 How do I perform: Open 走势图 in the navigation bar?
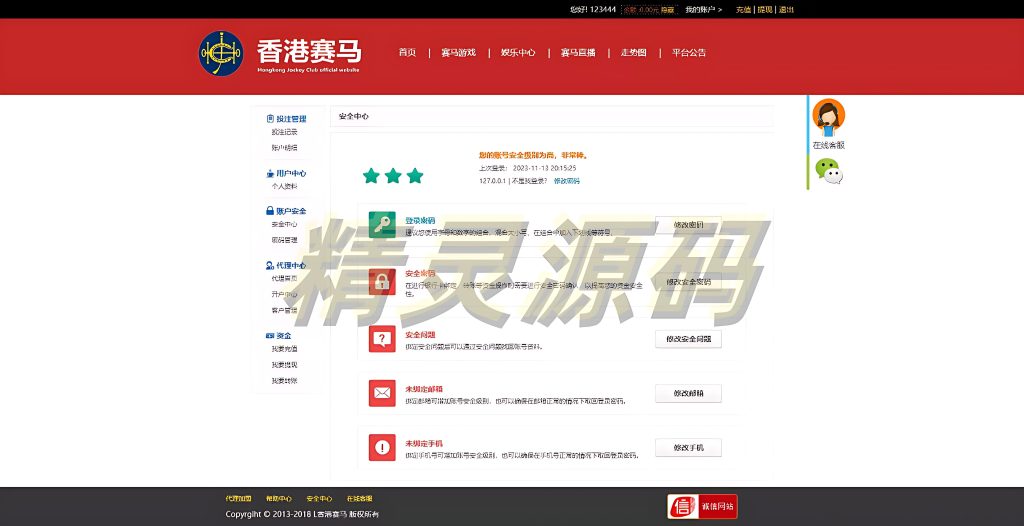[x=633, y=53]
